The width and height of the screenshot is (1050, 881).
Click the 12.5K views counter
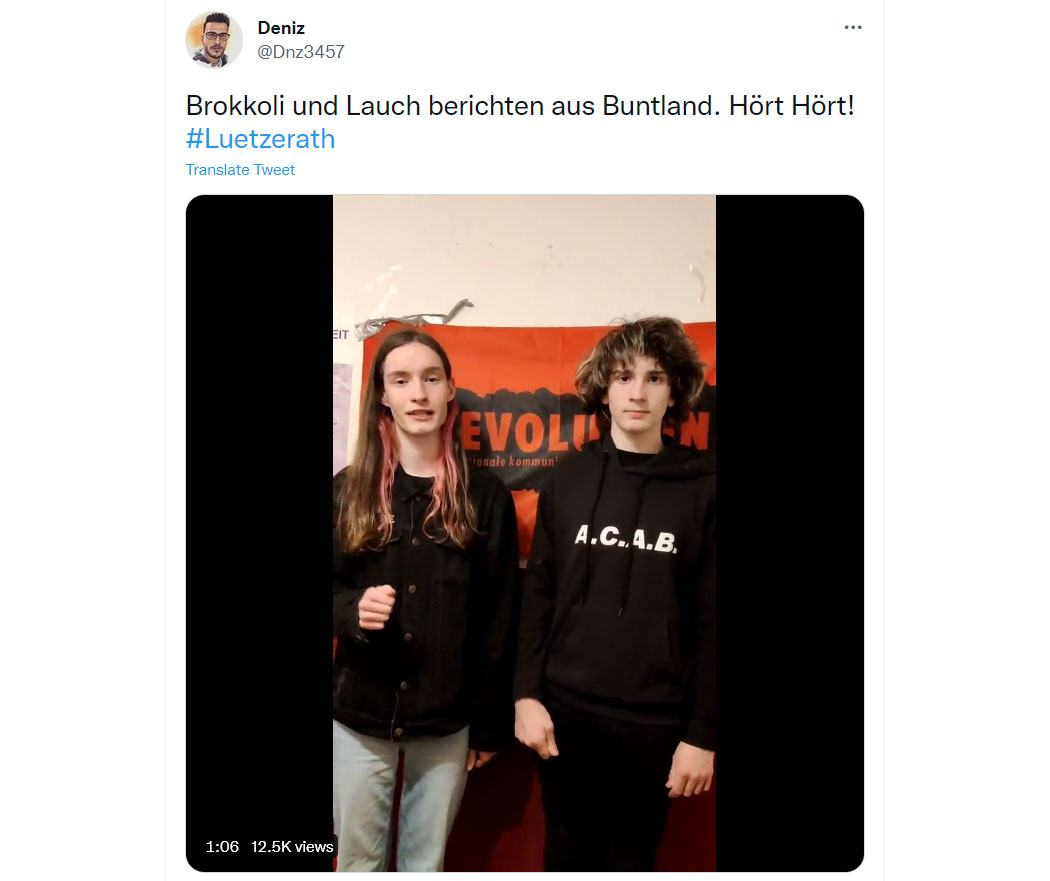point(292,847)
